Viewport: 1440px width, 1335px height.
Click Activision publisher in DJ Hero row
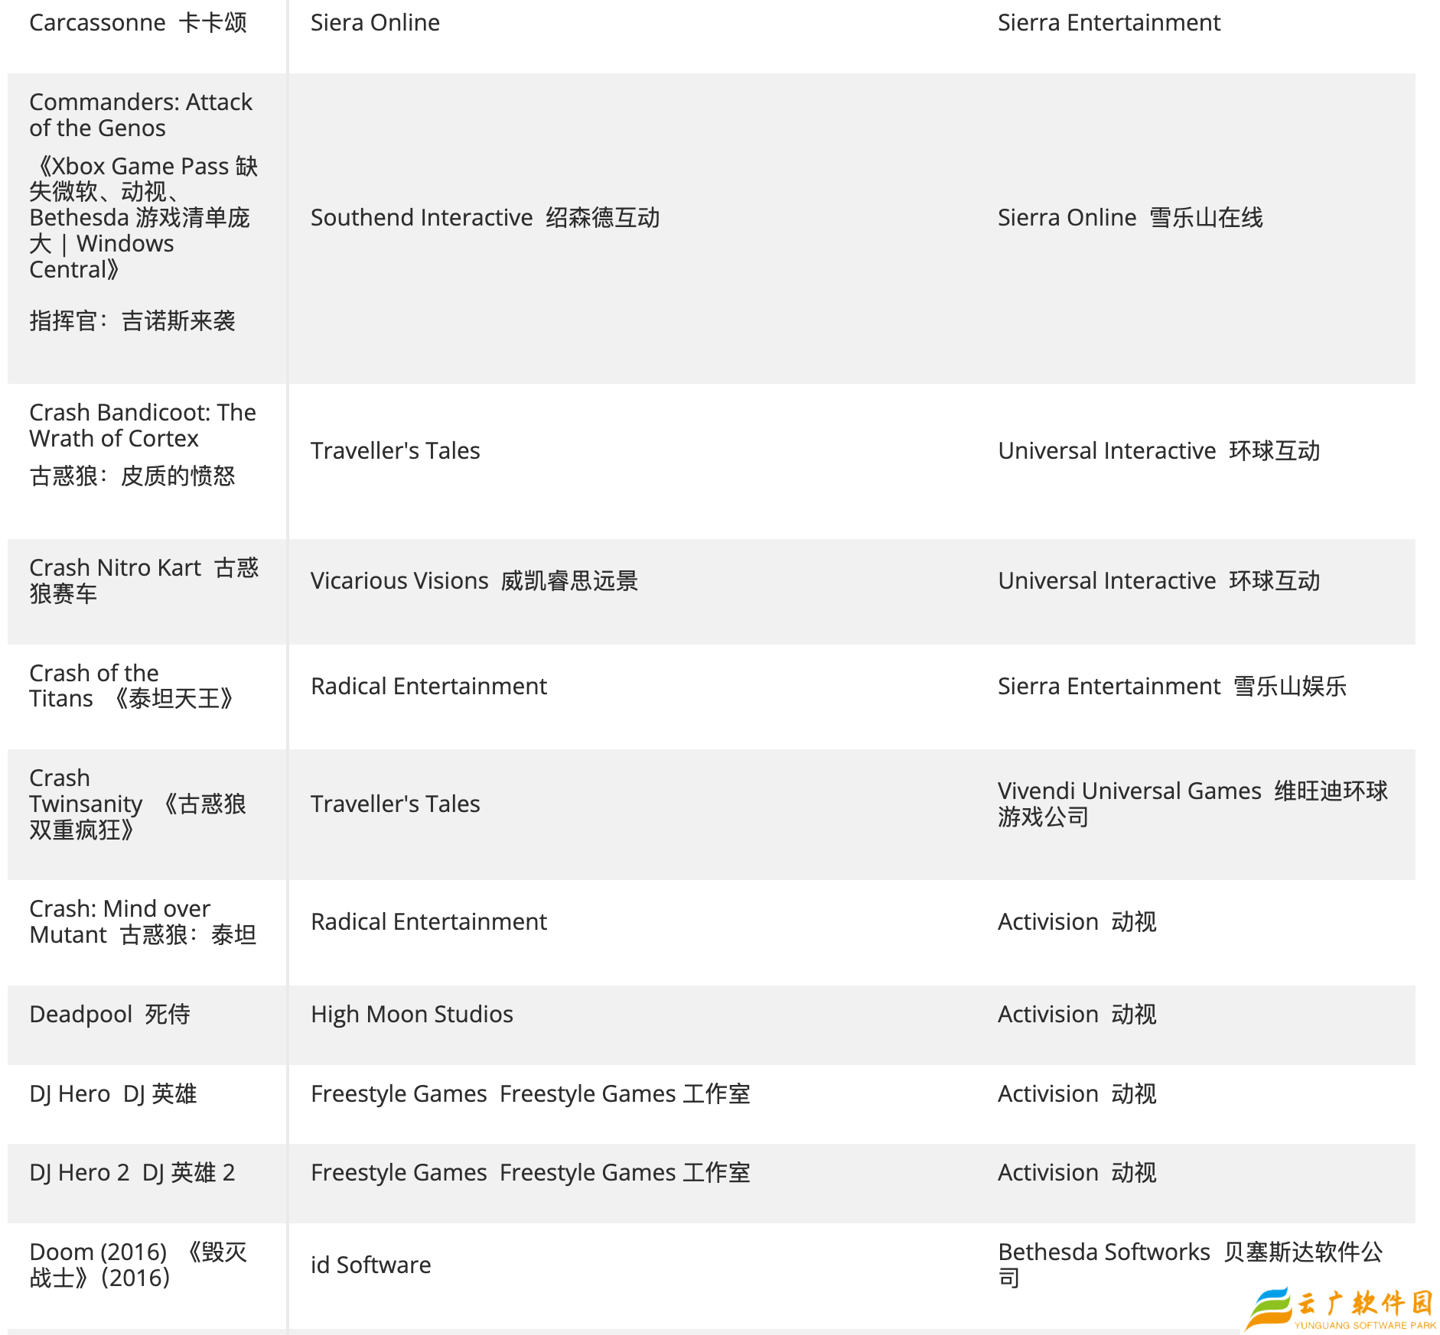[1077, 1094]
